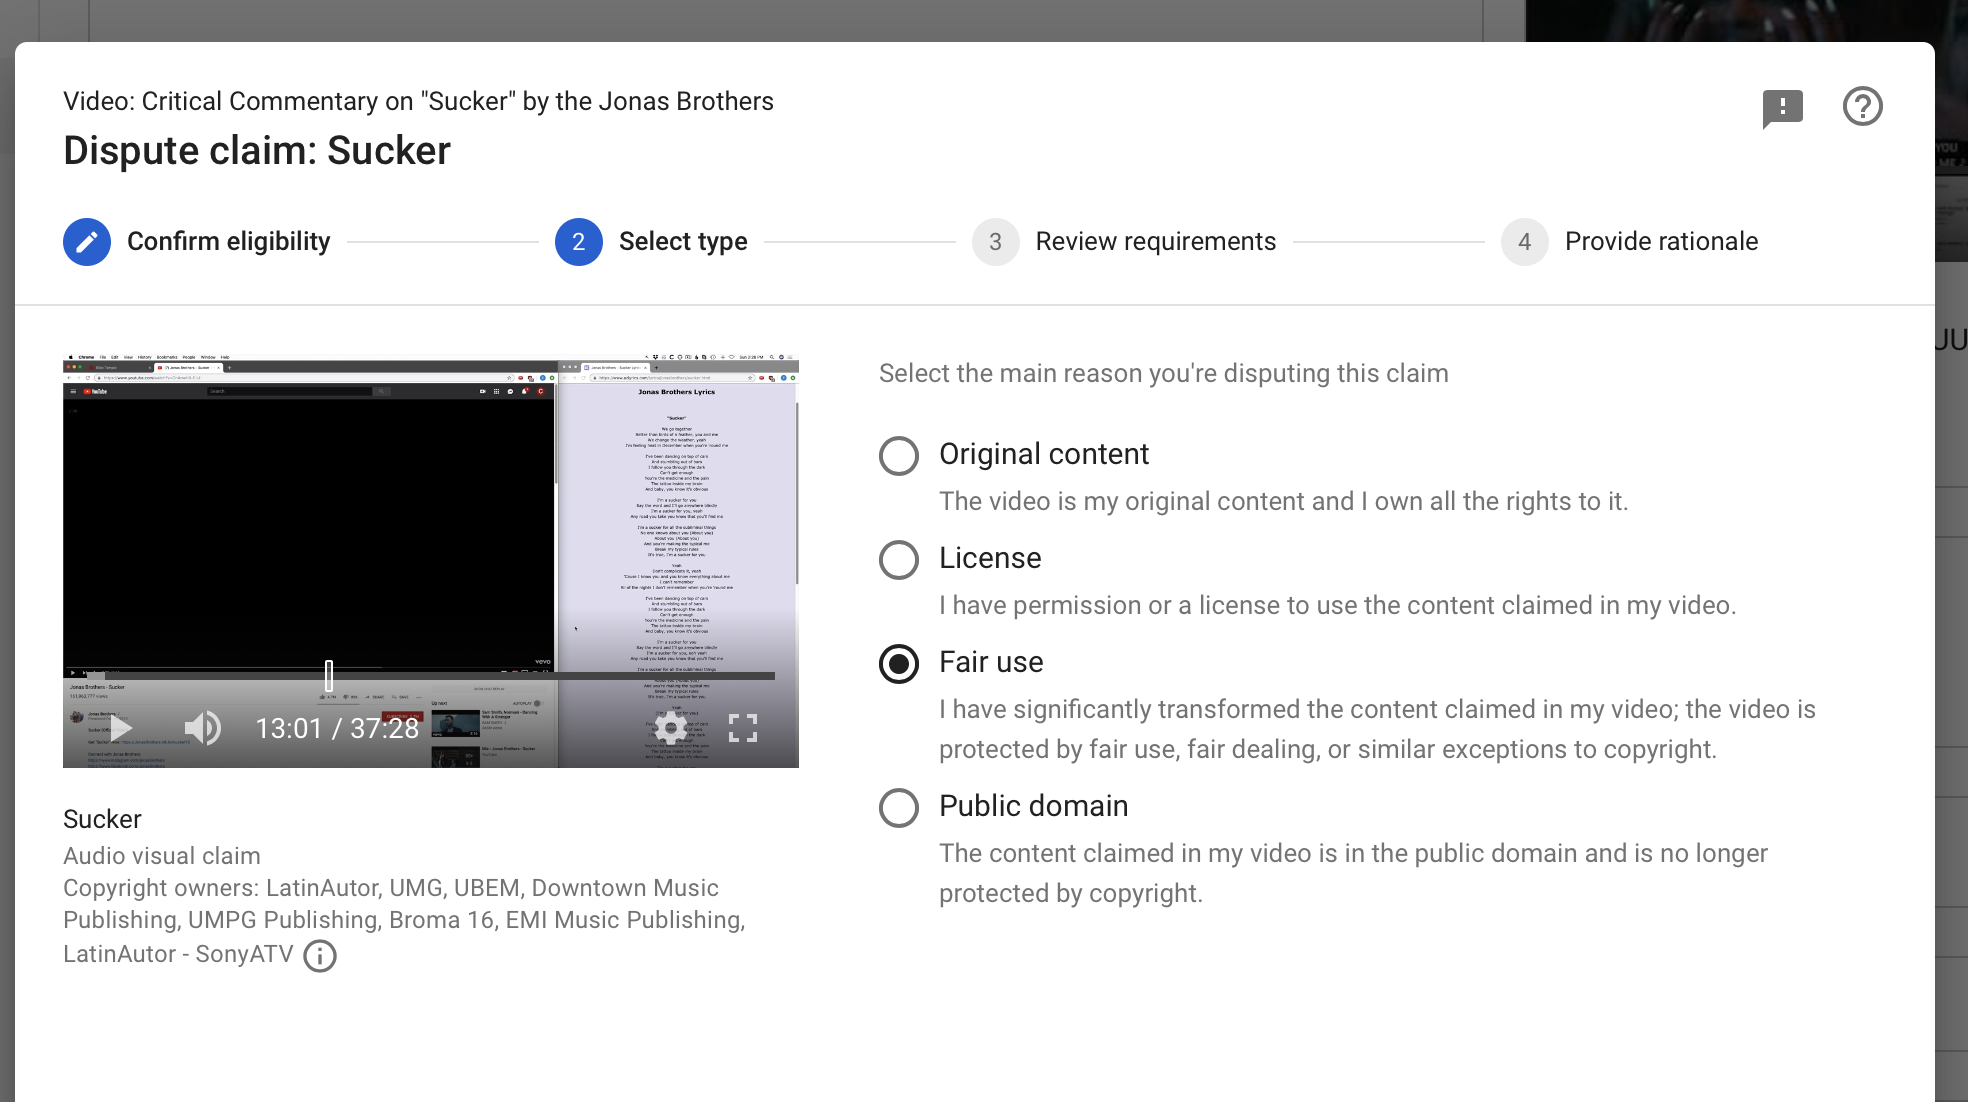The height and width of the screenshot is (1102, 1968).
Task: Click the video progress bar handle
Action: pyautogui.click(x=329, y=676)
